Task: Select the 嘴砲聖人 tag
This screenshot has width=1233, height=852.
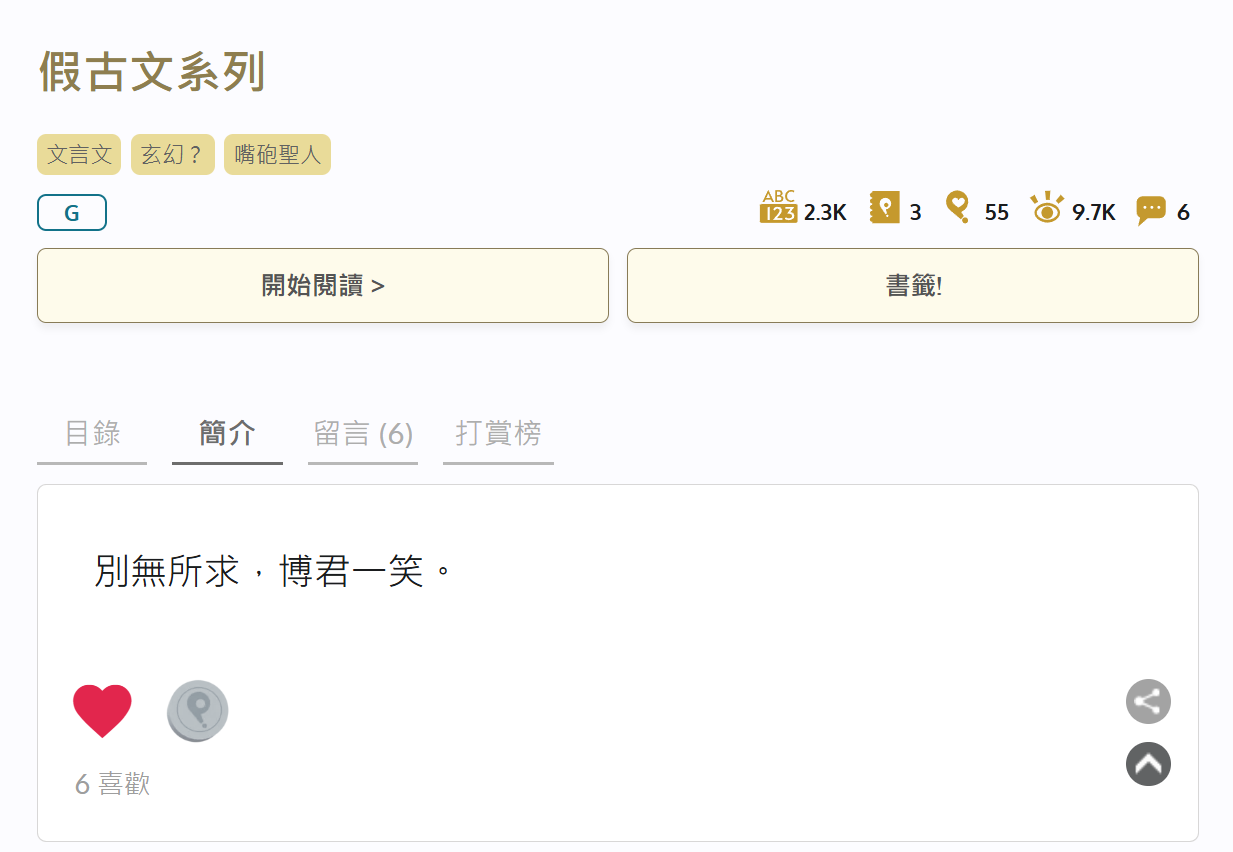Action: coord(277,155)
